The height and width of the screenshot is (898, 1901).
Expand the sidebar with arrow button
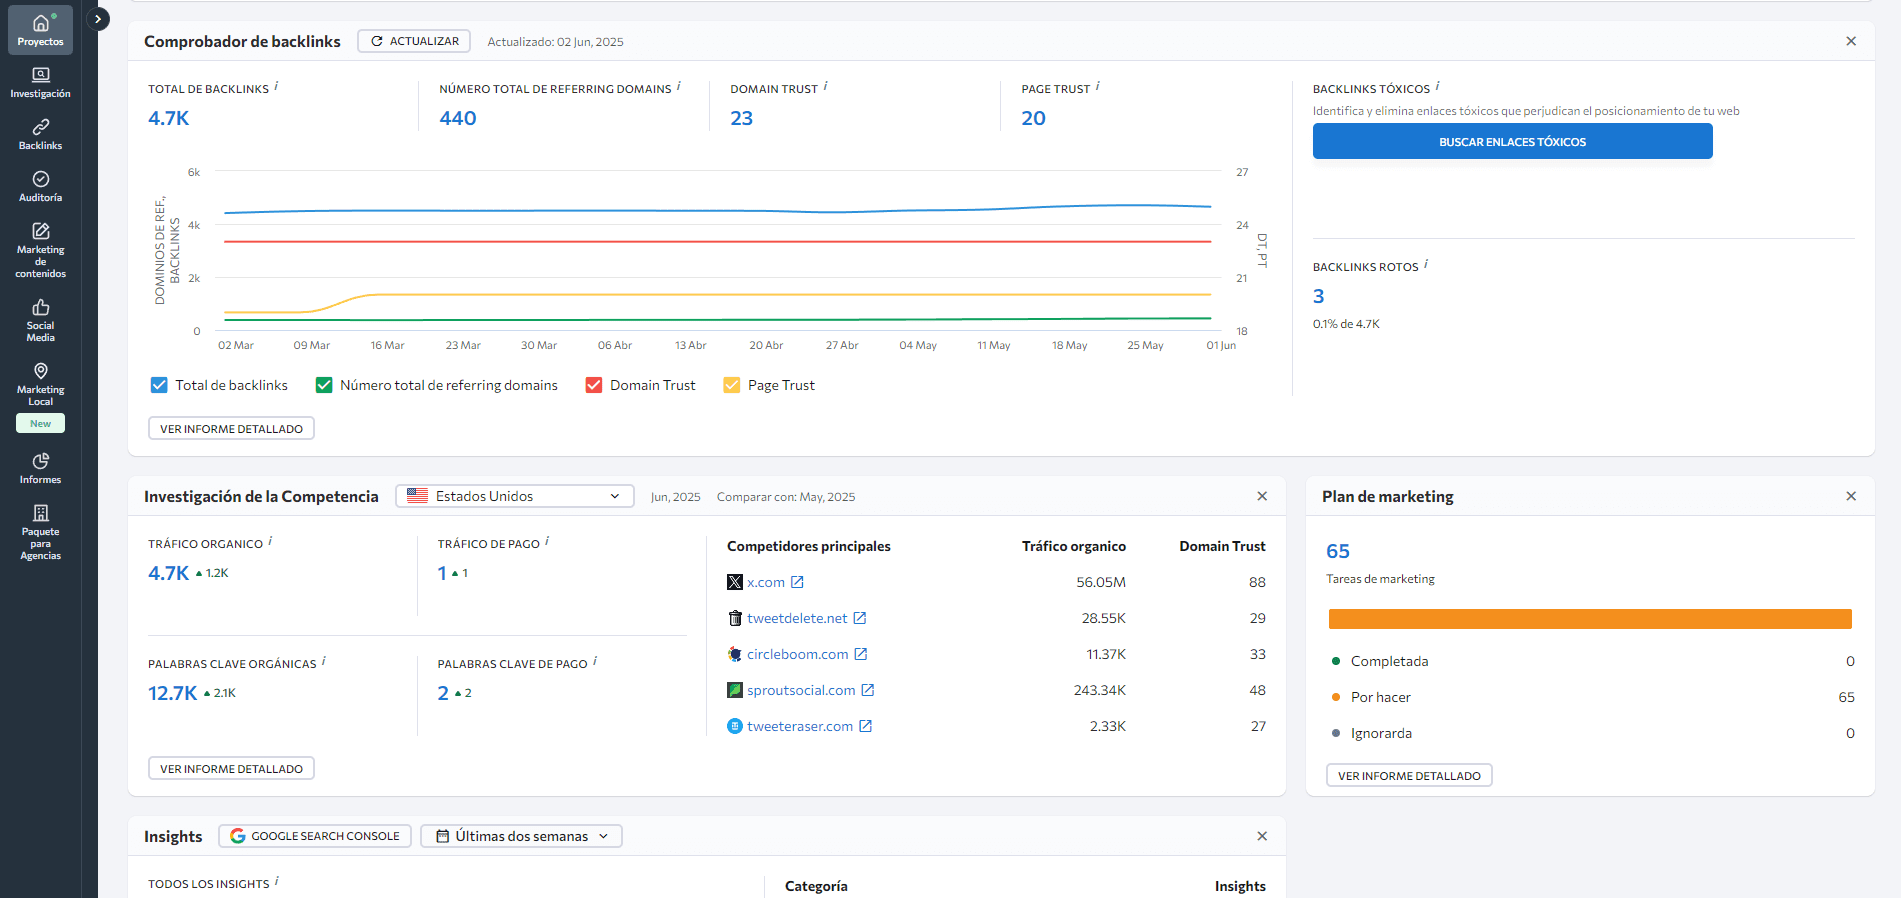(98, 19)
